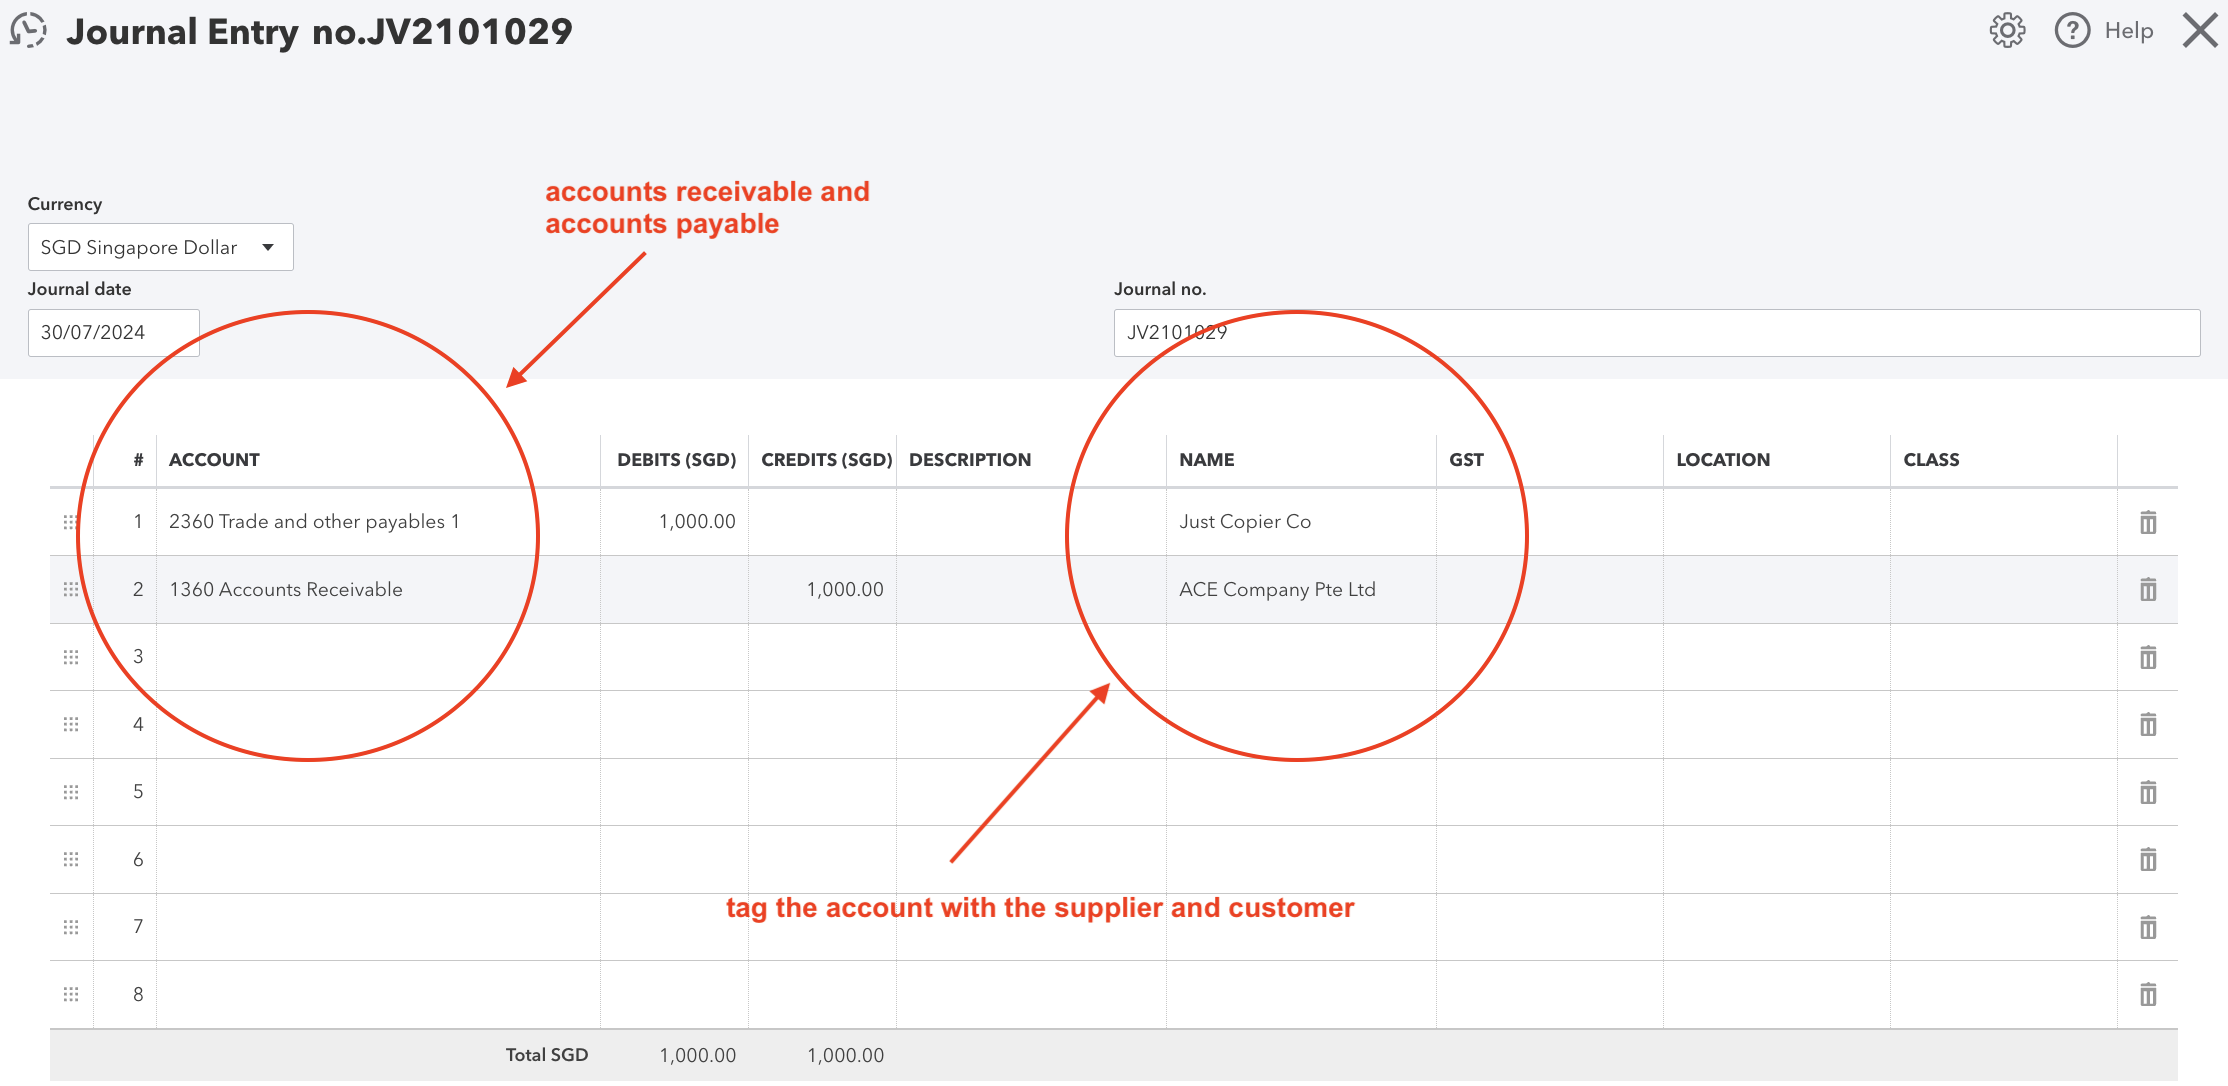Click the NAME column header
Image resolution: width=2228 pixels, height=1086 pixels.
1206,459
